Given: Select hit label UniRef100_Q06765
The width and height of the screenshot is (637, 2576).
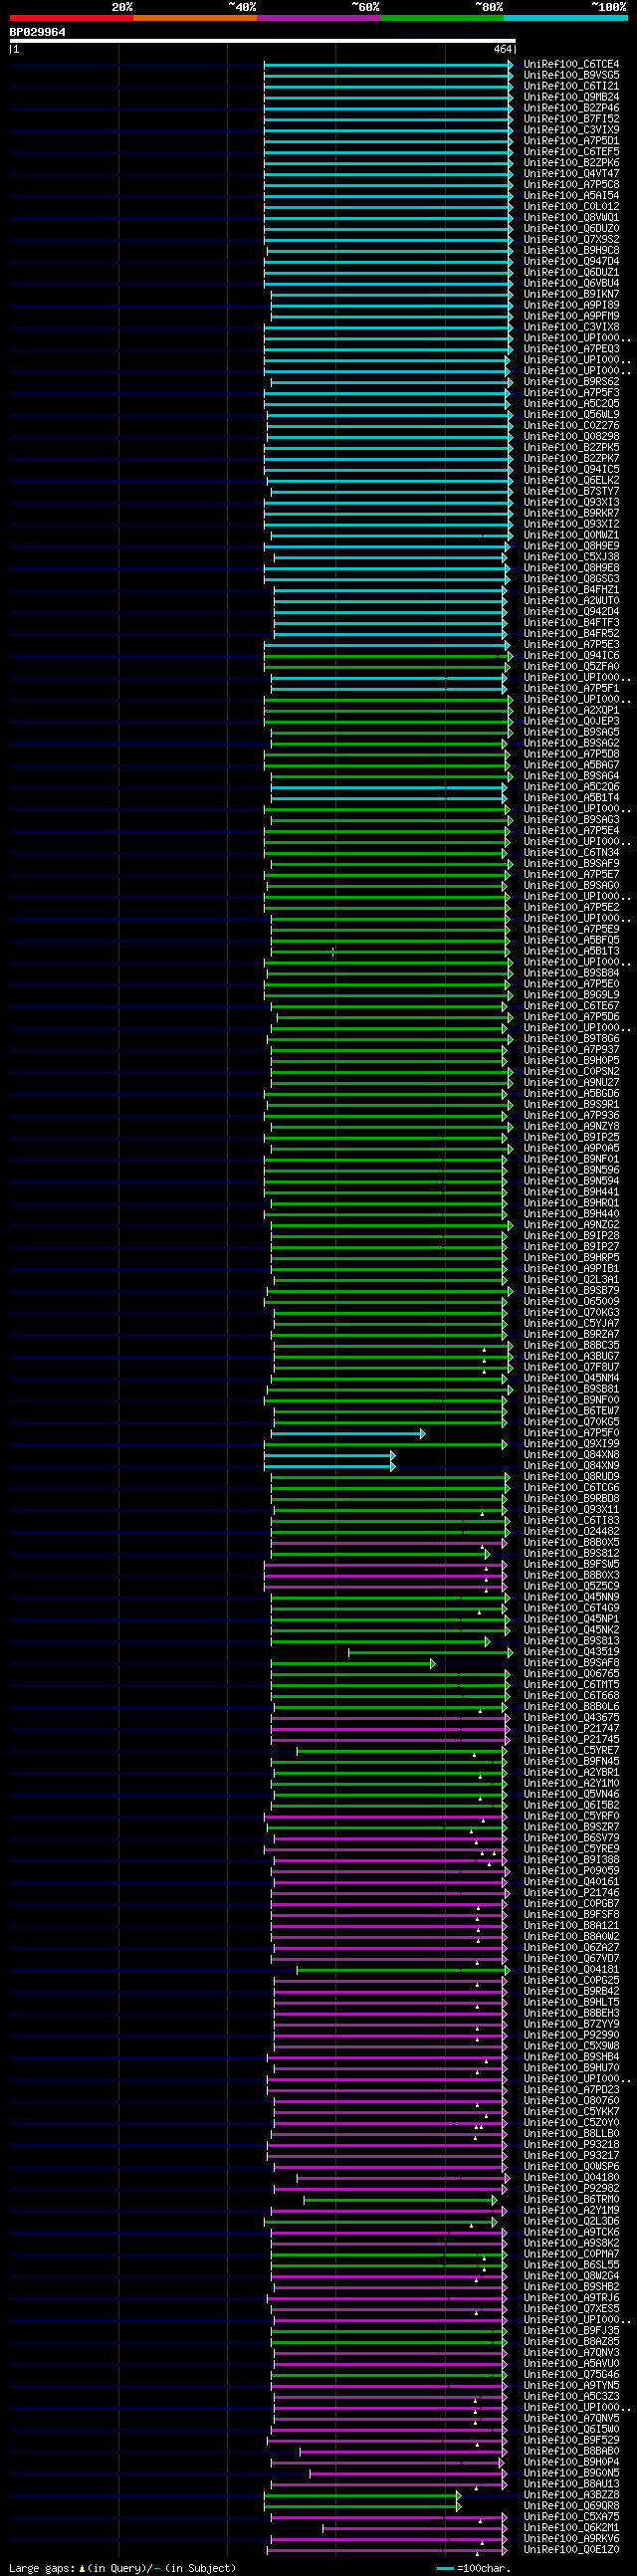Looking at the screenshot, I should pyautogui.click(x=571, y=1674).
